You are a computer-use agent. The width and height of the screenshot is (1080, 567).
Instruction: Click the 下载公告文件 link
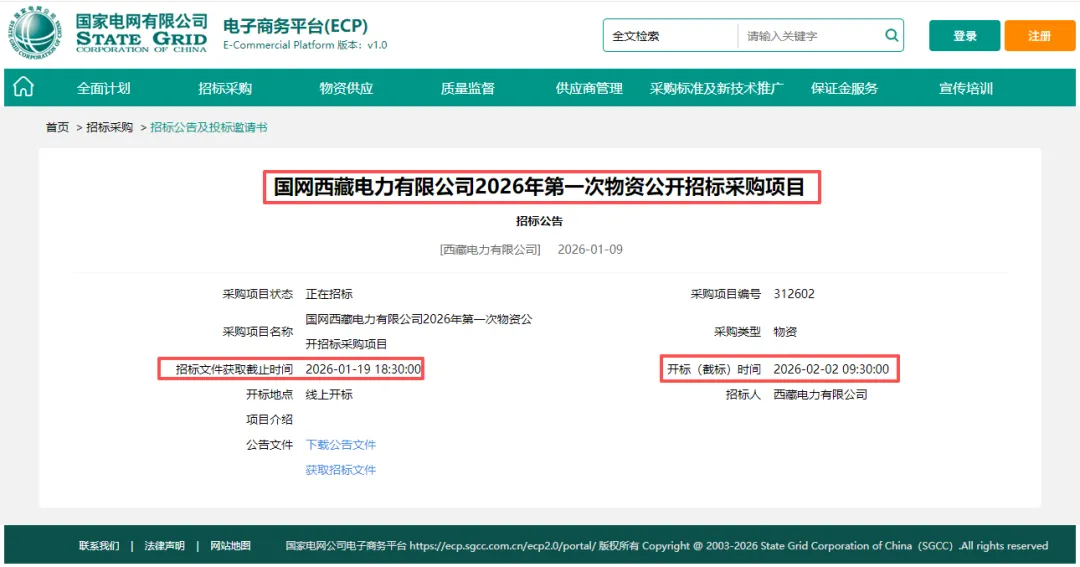[x=341, y=444]
